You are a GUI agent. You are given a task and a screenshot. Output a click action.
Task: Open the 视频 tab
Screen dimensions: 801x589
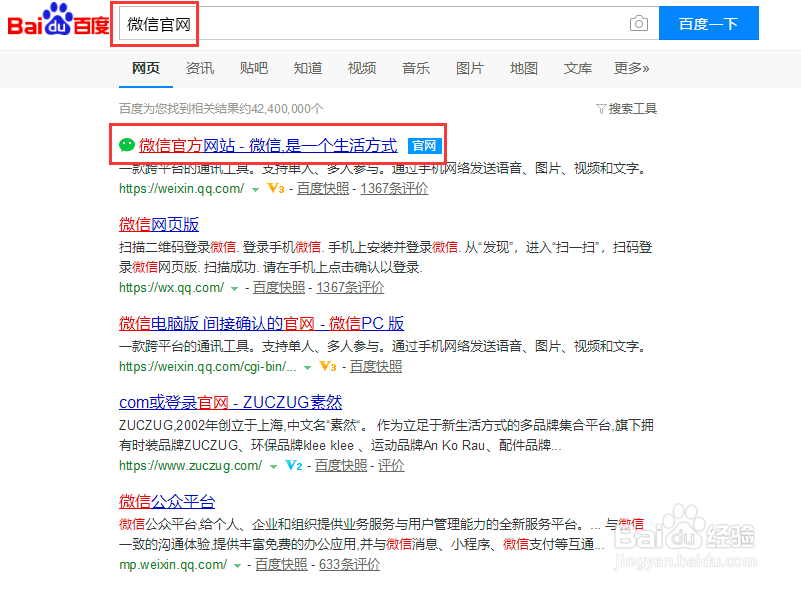(362, 68)
